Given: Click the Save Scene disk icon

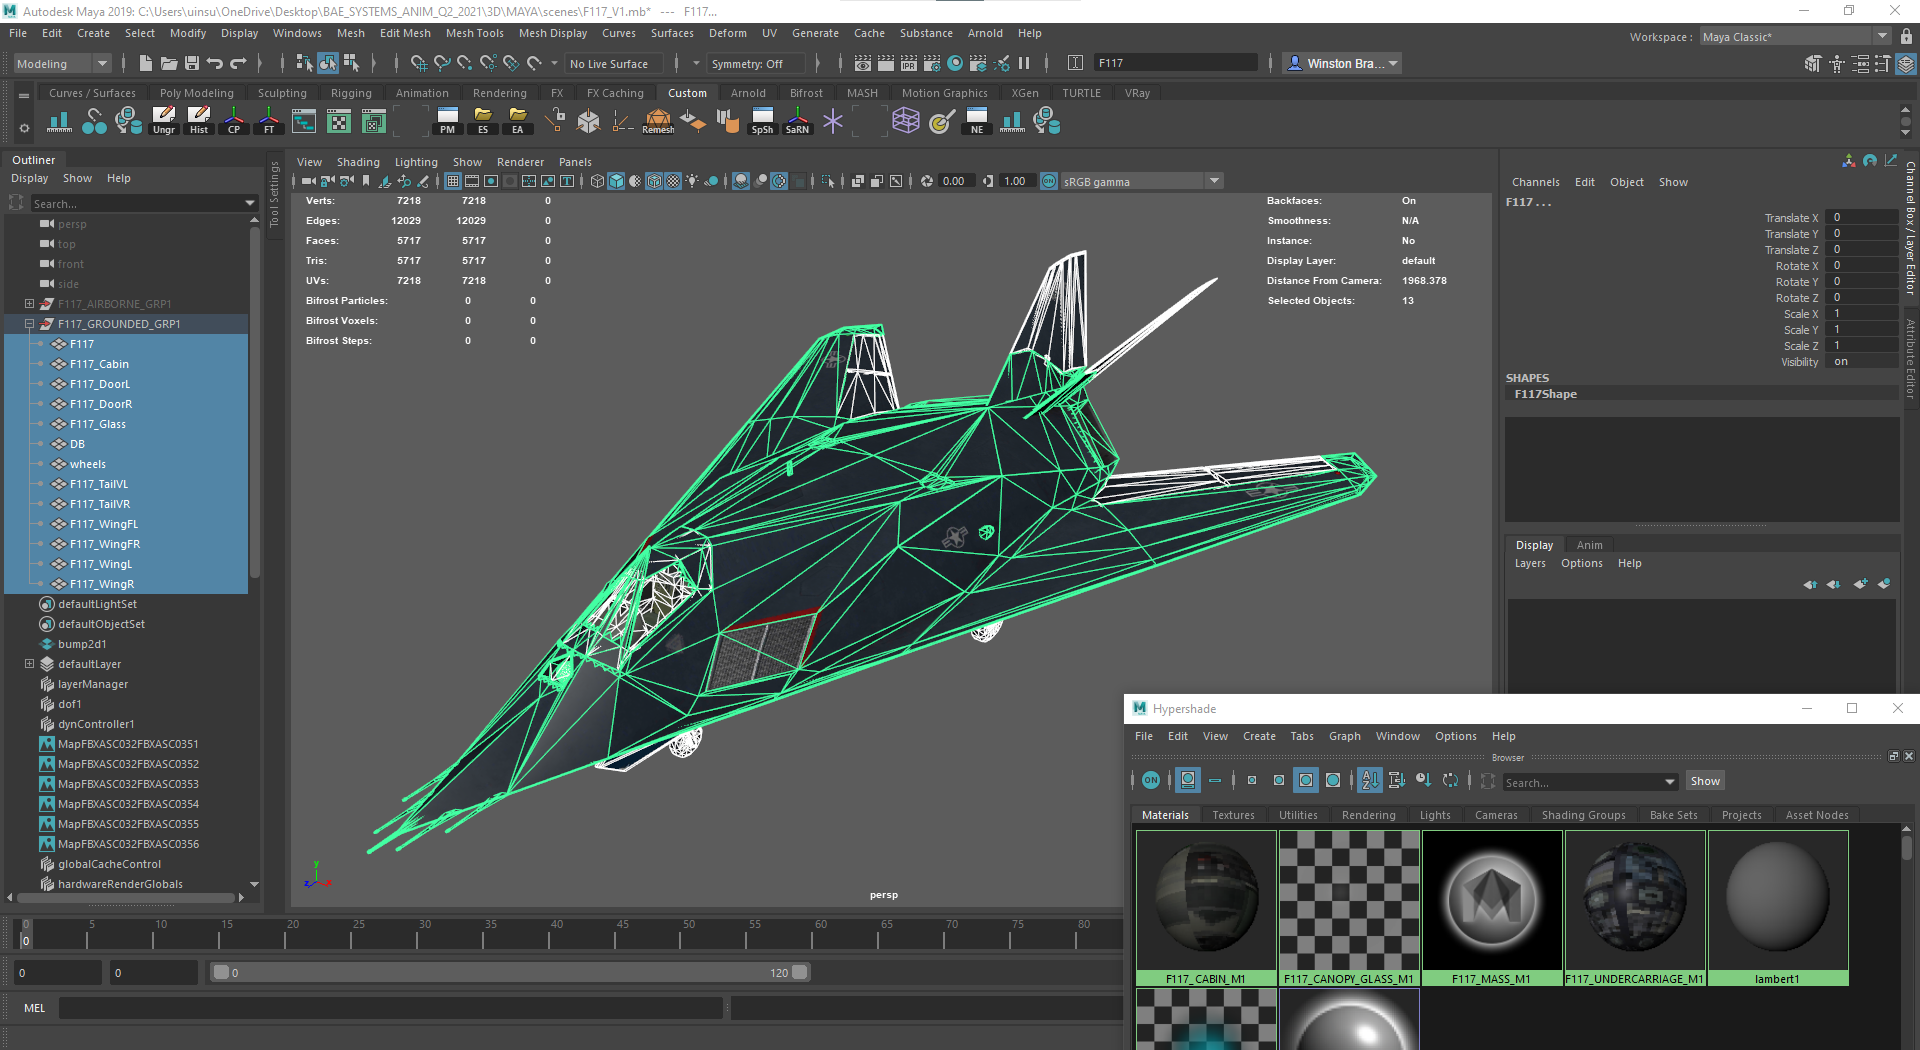Looking at the screenshot, I should (192, 63).
